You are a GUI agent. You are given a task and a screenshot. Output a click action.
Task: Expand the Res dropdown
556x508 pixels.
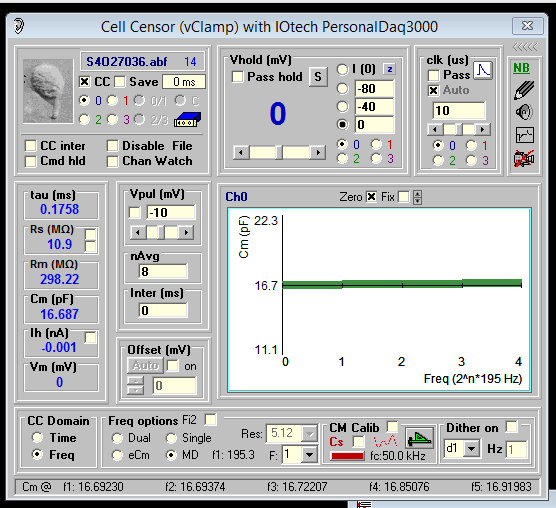310,434
